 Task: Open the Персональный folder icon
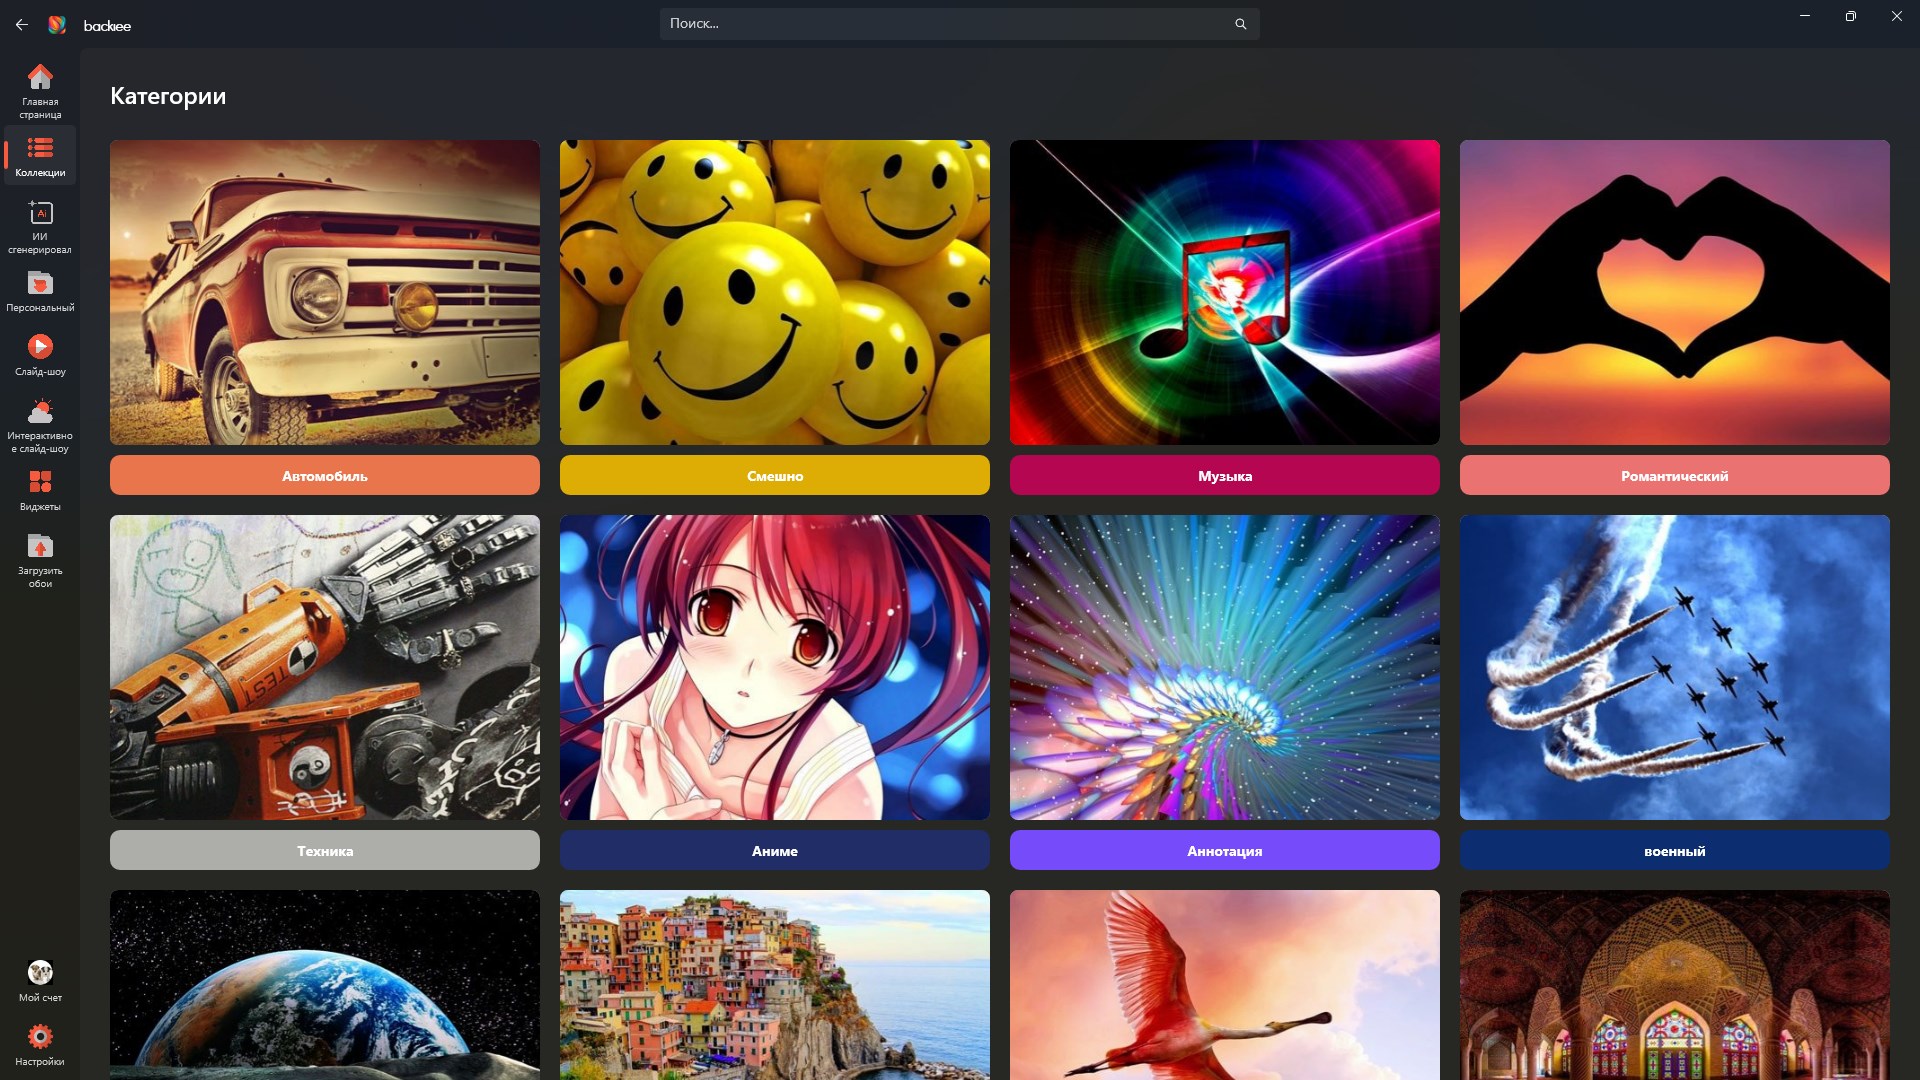click(40, 283)
